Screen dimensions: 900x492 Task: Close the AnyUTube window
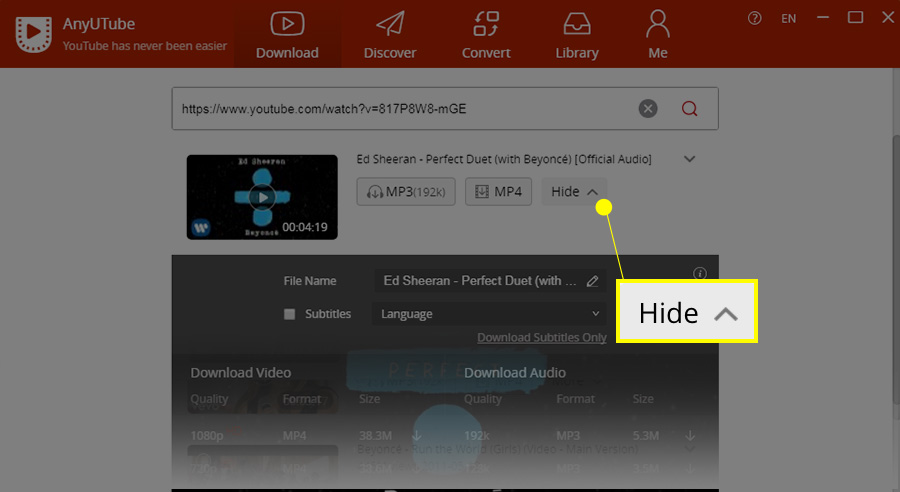[x=888, y=18]
